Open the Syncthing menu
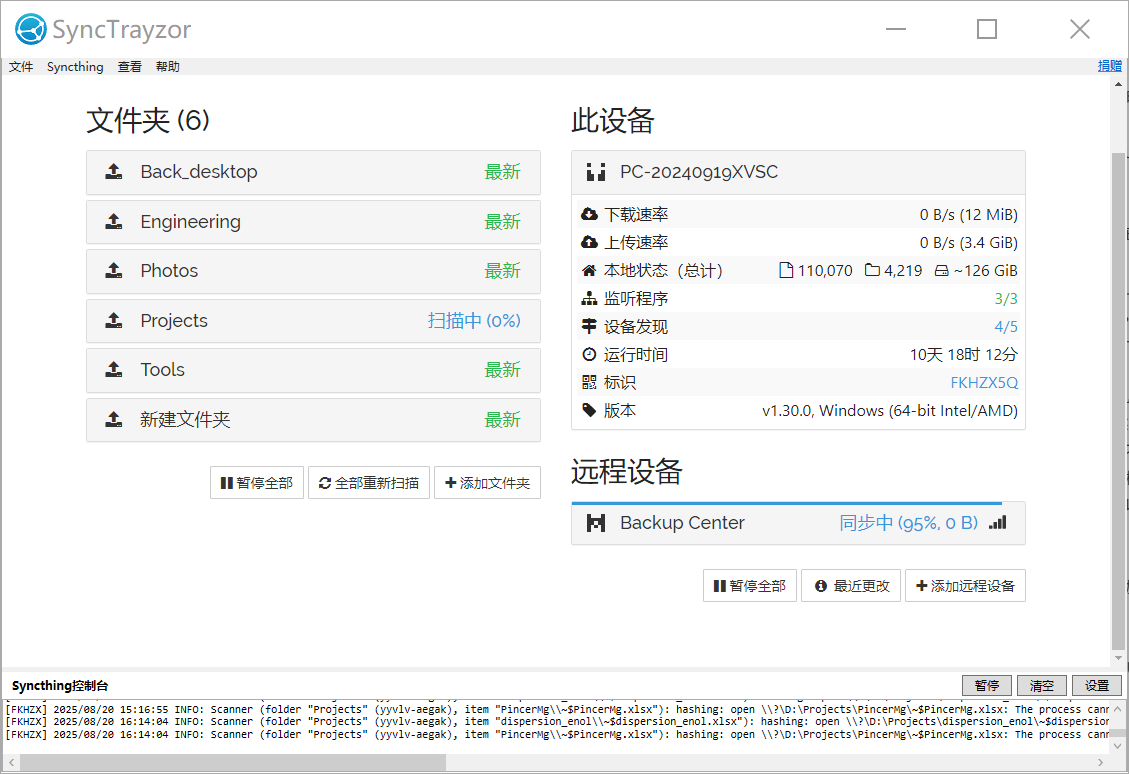Viewport: 1129px width, 774px height. pyautogui.click(x=75, y=67)
